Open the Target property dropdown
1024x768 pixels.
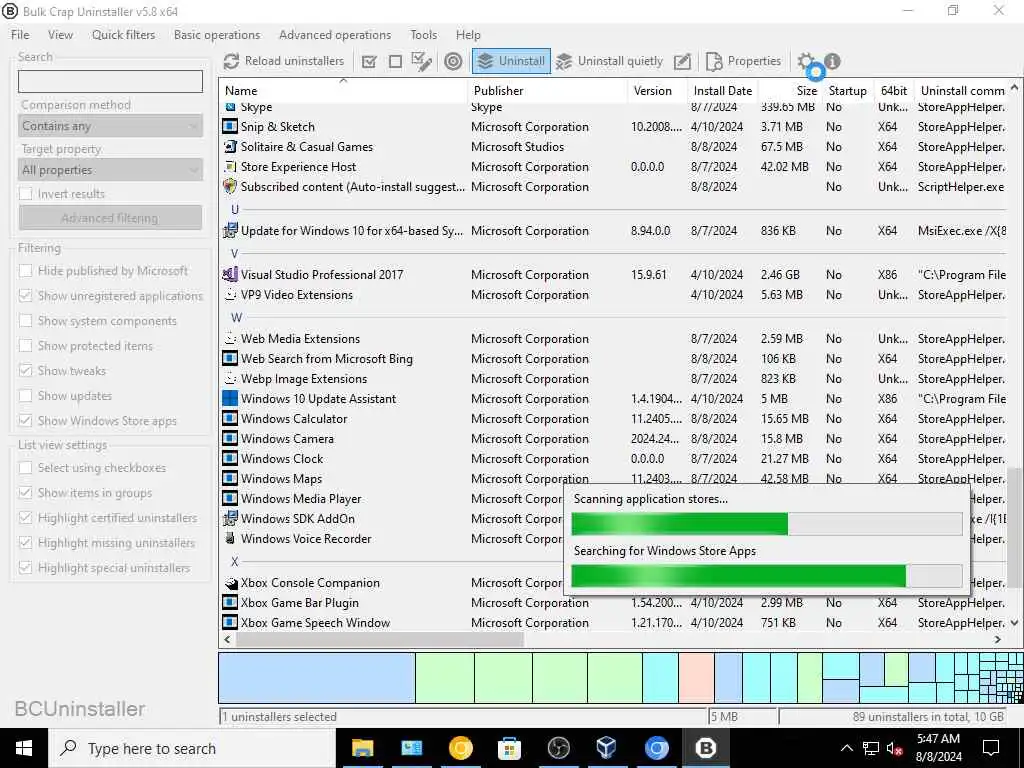tap(110, 170)
